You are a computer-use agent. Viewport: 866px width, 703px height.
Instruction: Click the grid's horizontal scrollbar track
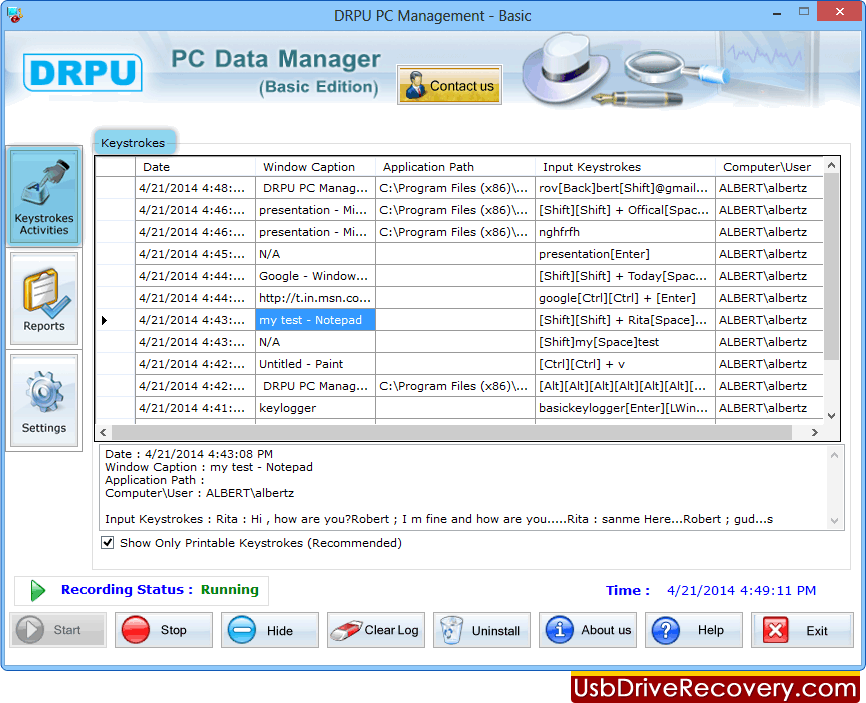[452, 432]
